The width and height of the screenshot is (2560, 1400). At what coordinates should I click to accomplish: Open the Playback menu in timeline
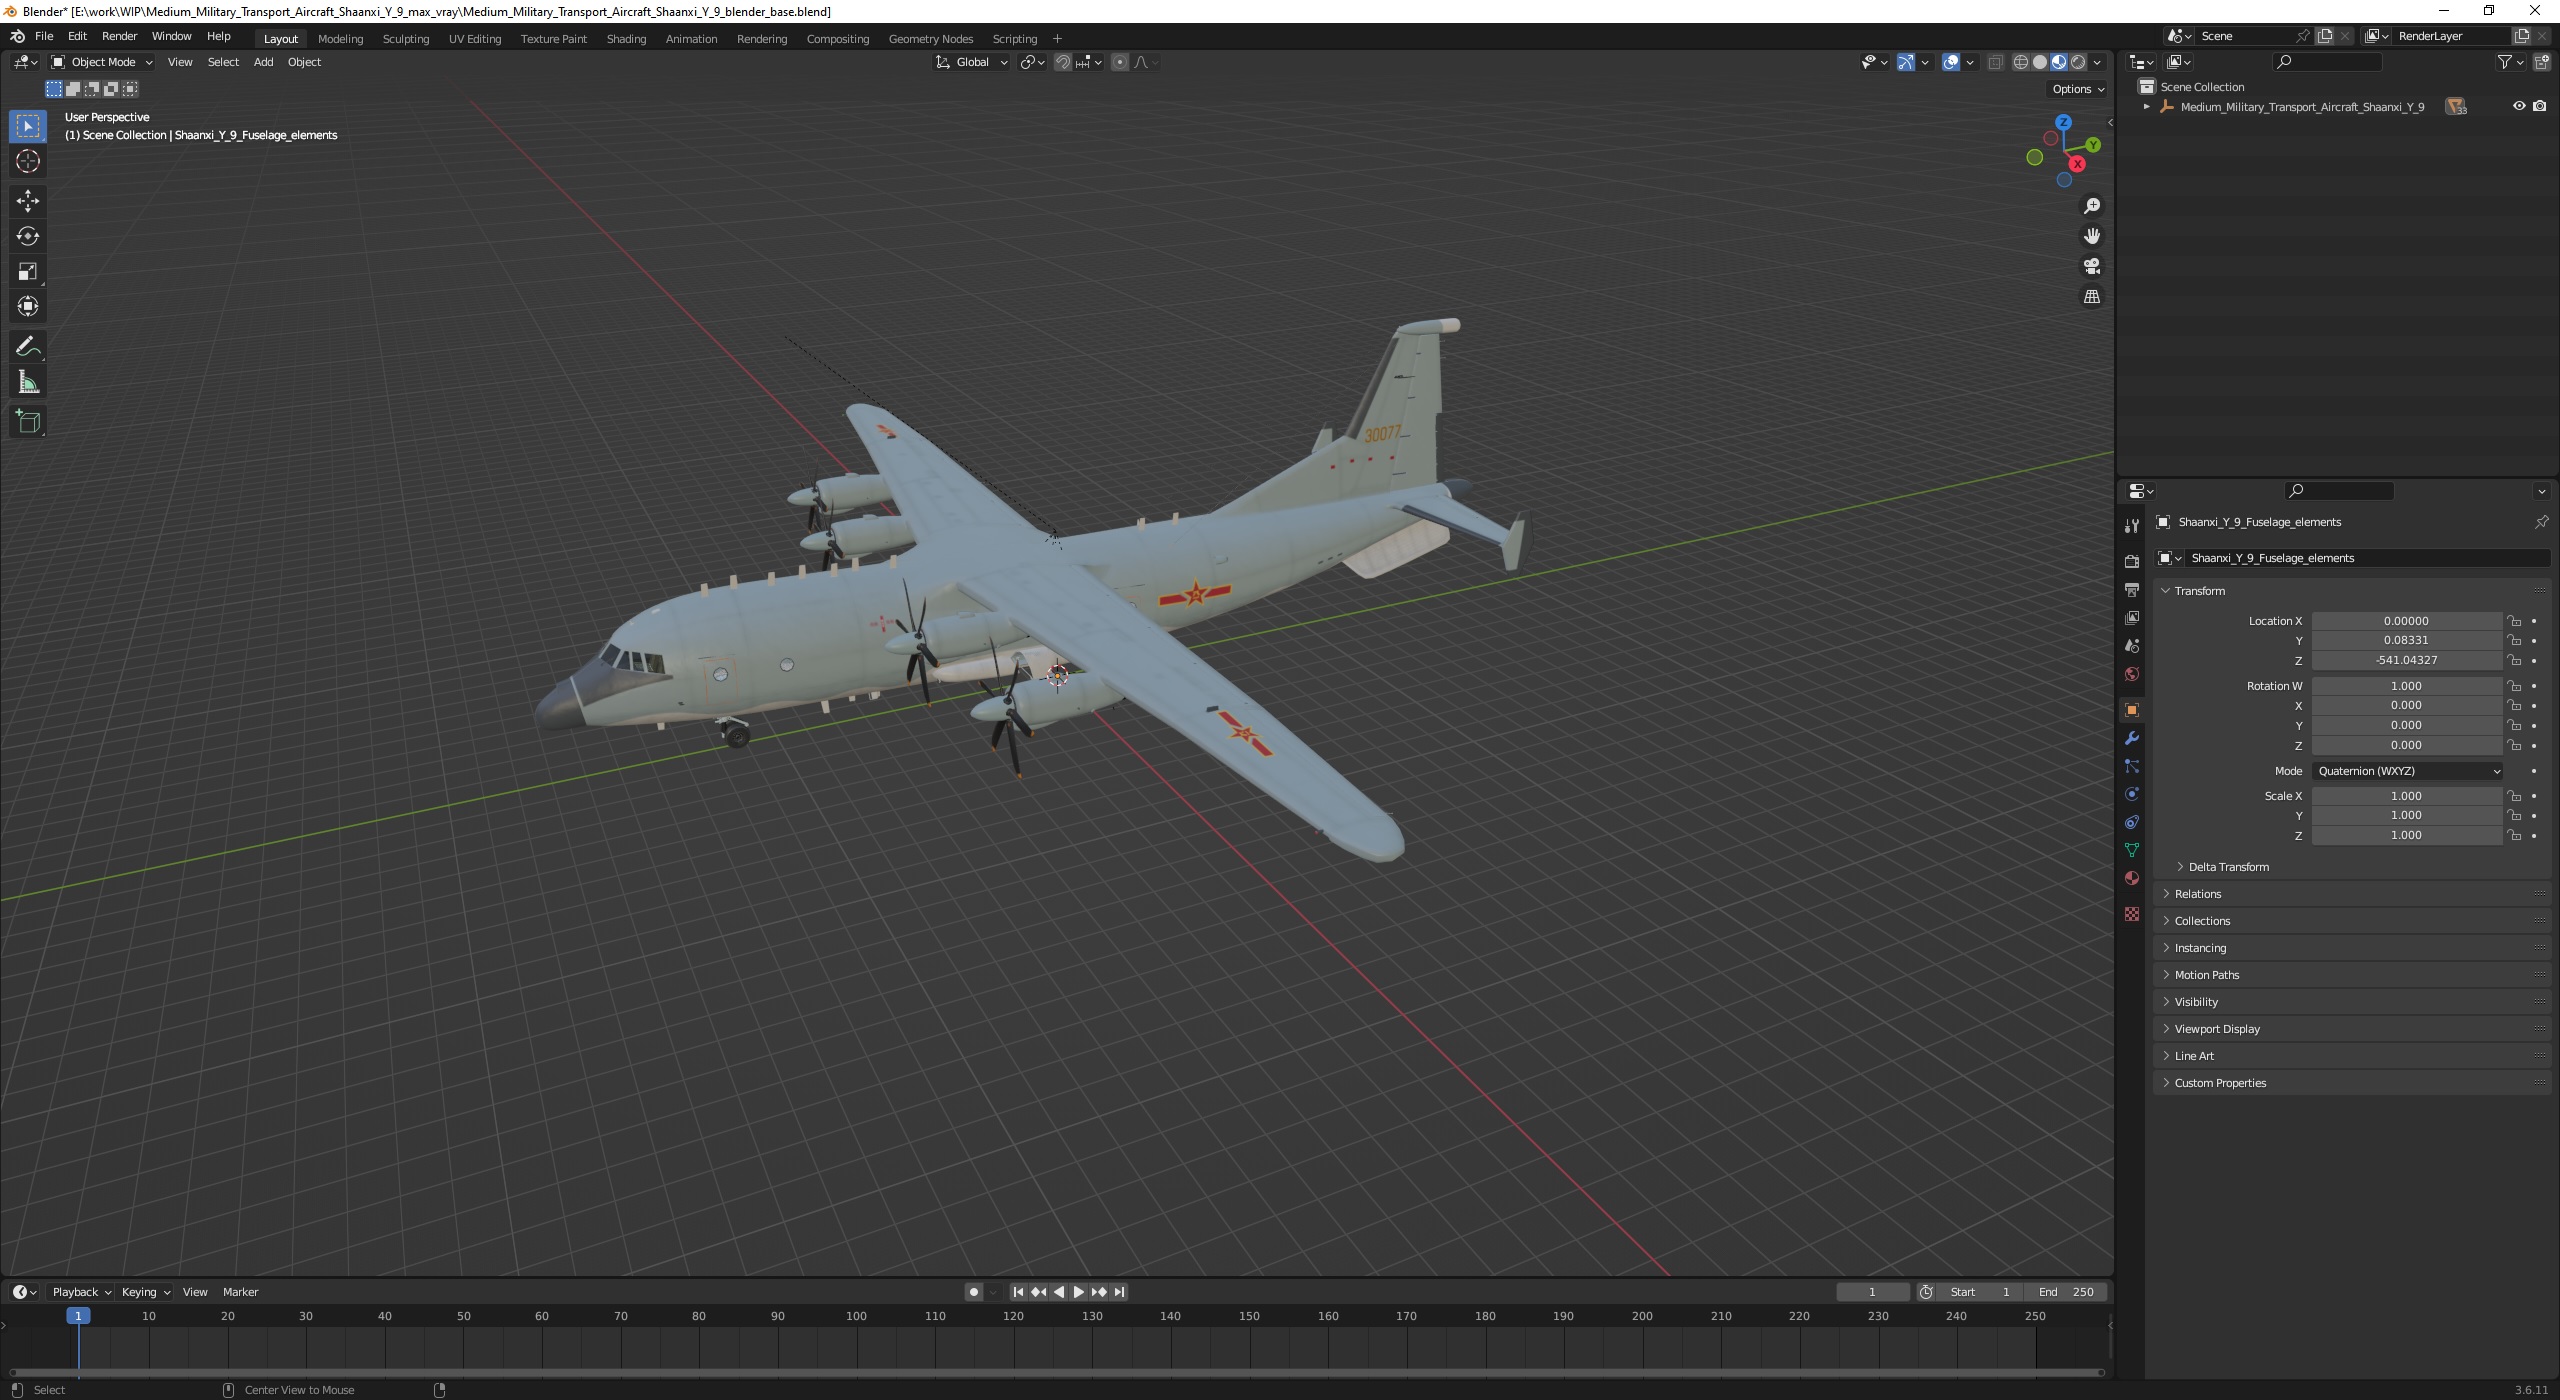point(81,1292)
